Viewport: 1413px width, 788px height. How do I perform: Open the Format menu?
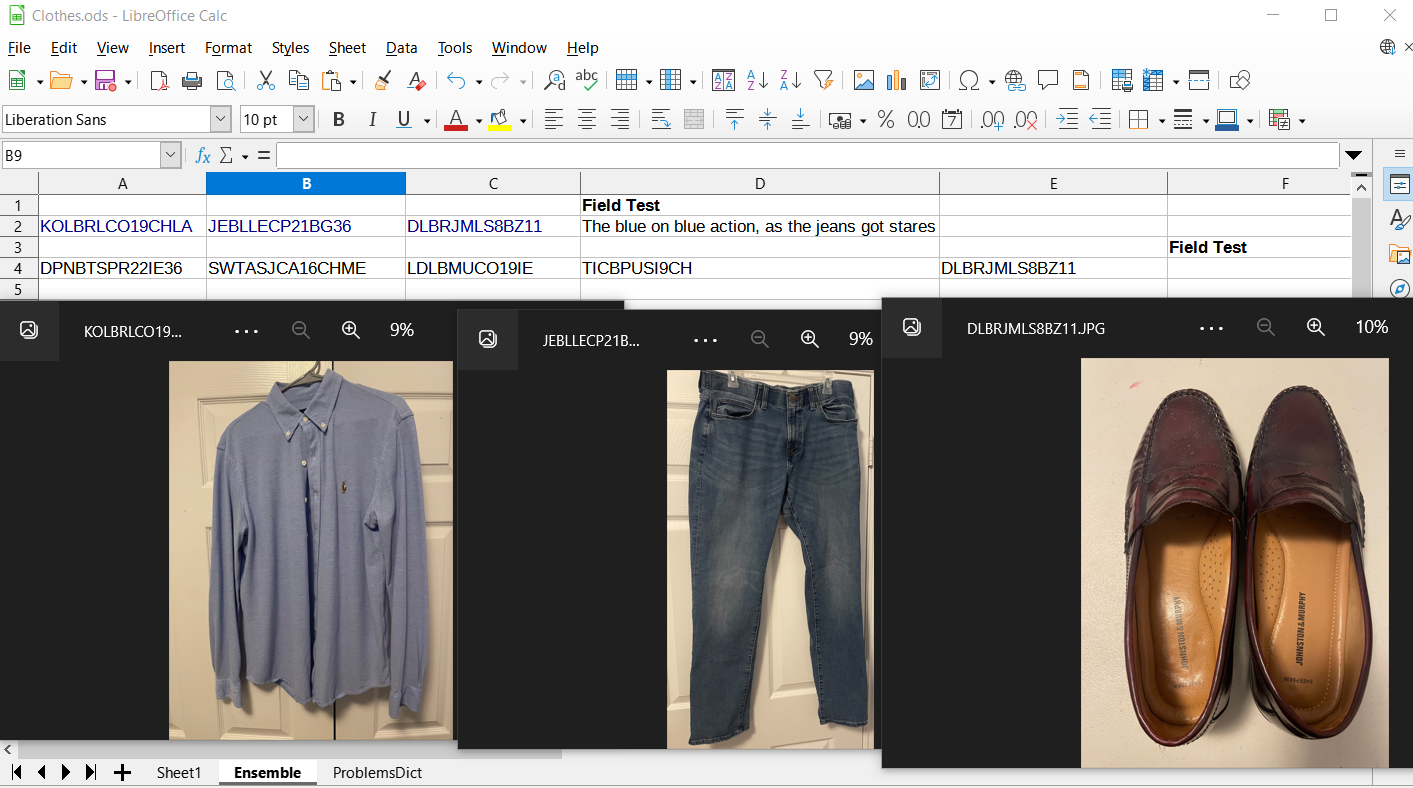coord(228,48)
